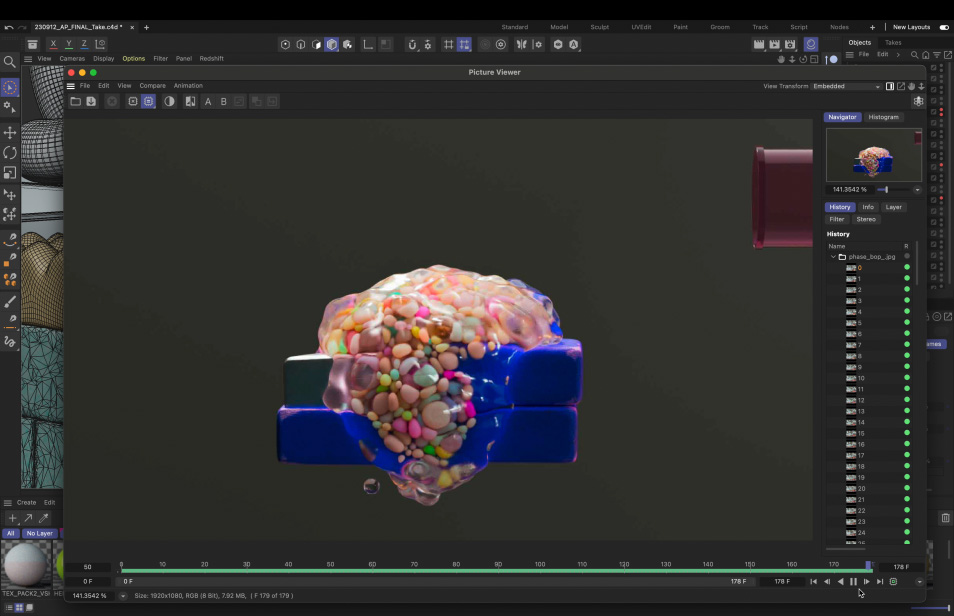Switch to the Histogram tab
Image resolution: width=954 pixels, height=616 pixels.
click(x=883, y=117)
